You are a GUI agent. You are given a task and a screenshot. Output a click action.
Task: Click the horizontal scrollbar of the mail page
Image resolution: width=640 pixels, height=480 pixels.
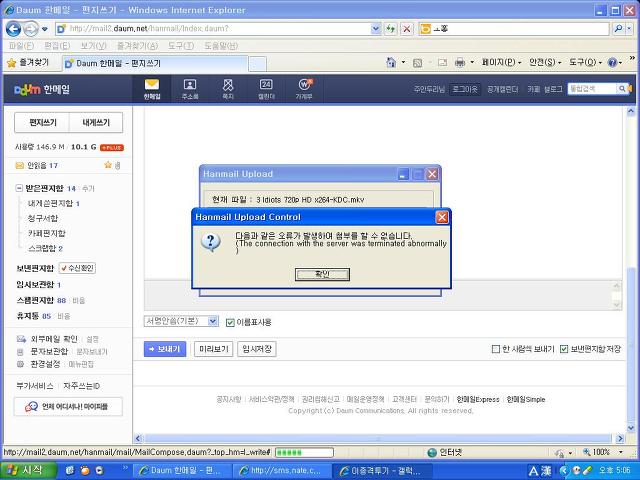coord(379,439)
